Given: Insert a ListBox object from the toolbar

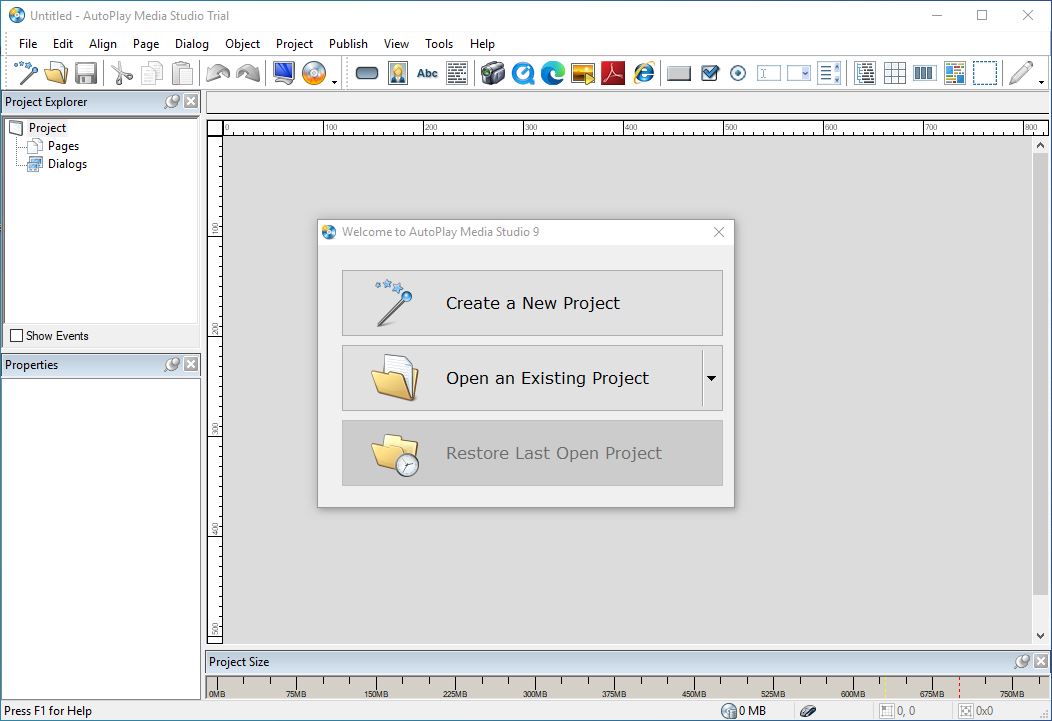Looking at the screenshot, I should point(829,72).
